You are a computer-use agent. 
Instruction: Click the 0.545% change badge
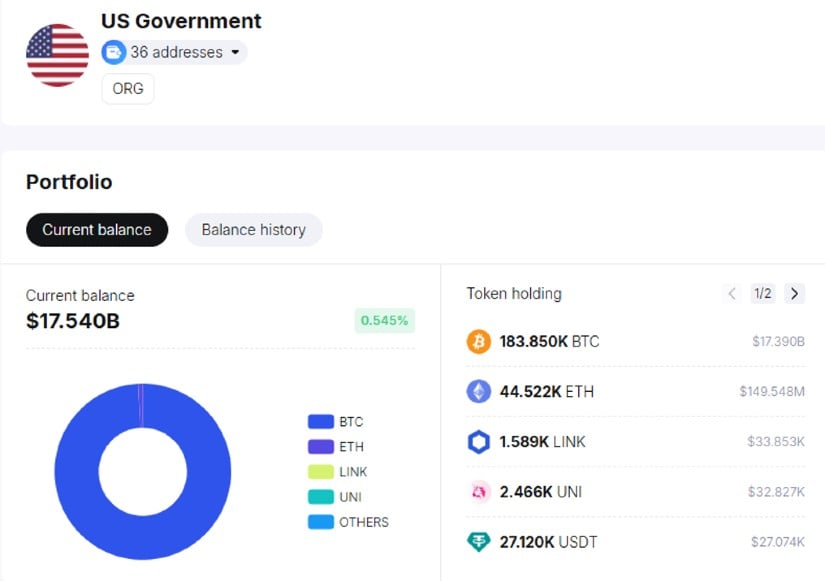tap(384, 321)
